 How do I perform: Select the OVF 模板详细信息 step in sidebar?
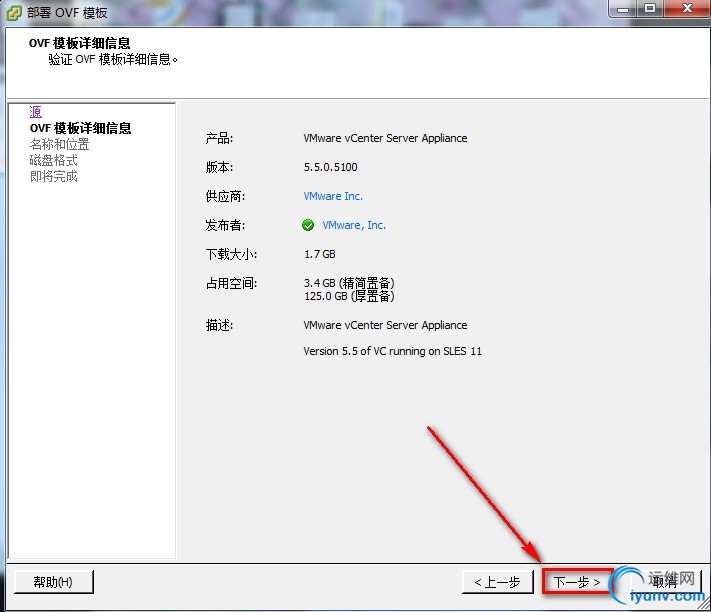[80, 128]
